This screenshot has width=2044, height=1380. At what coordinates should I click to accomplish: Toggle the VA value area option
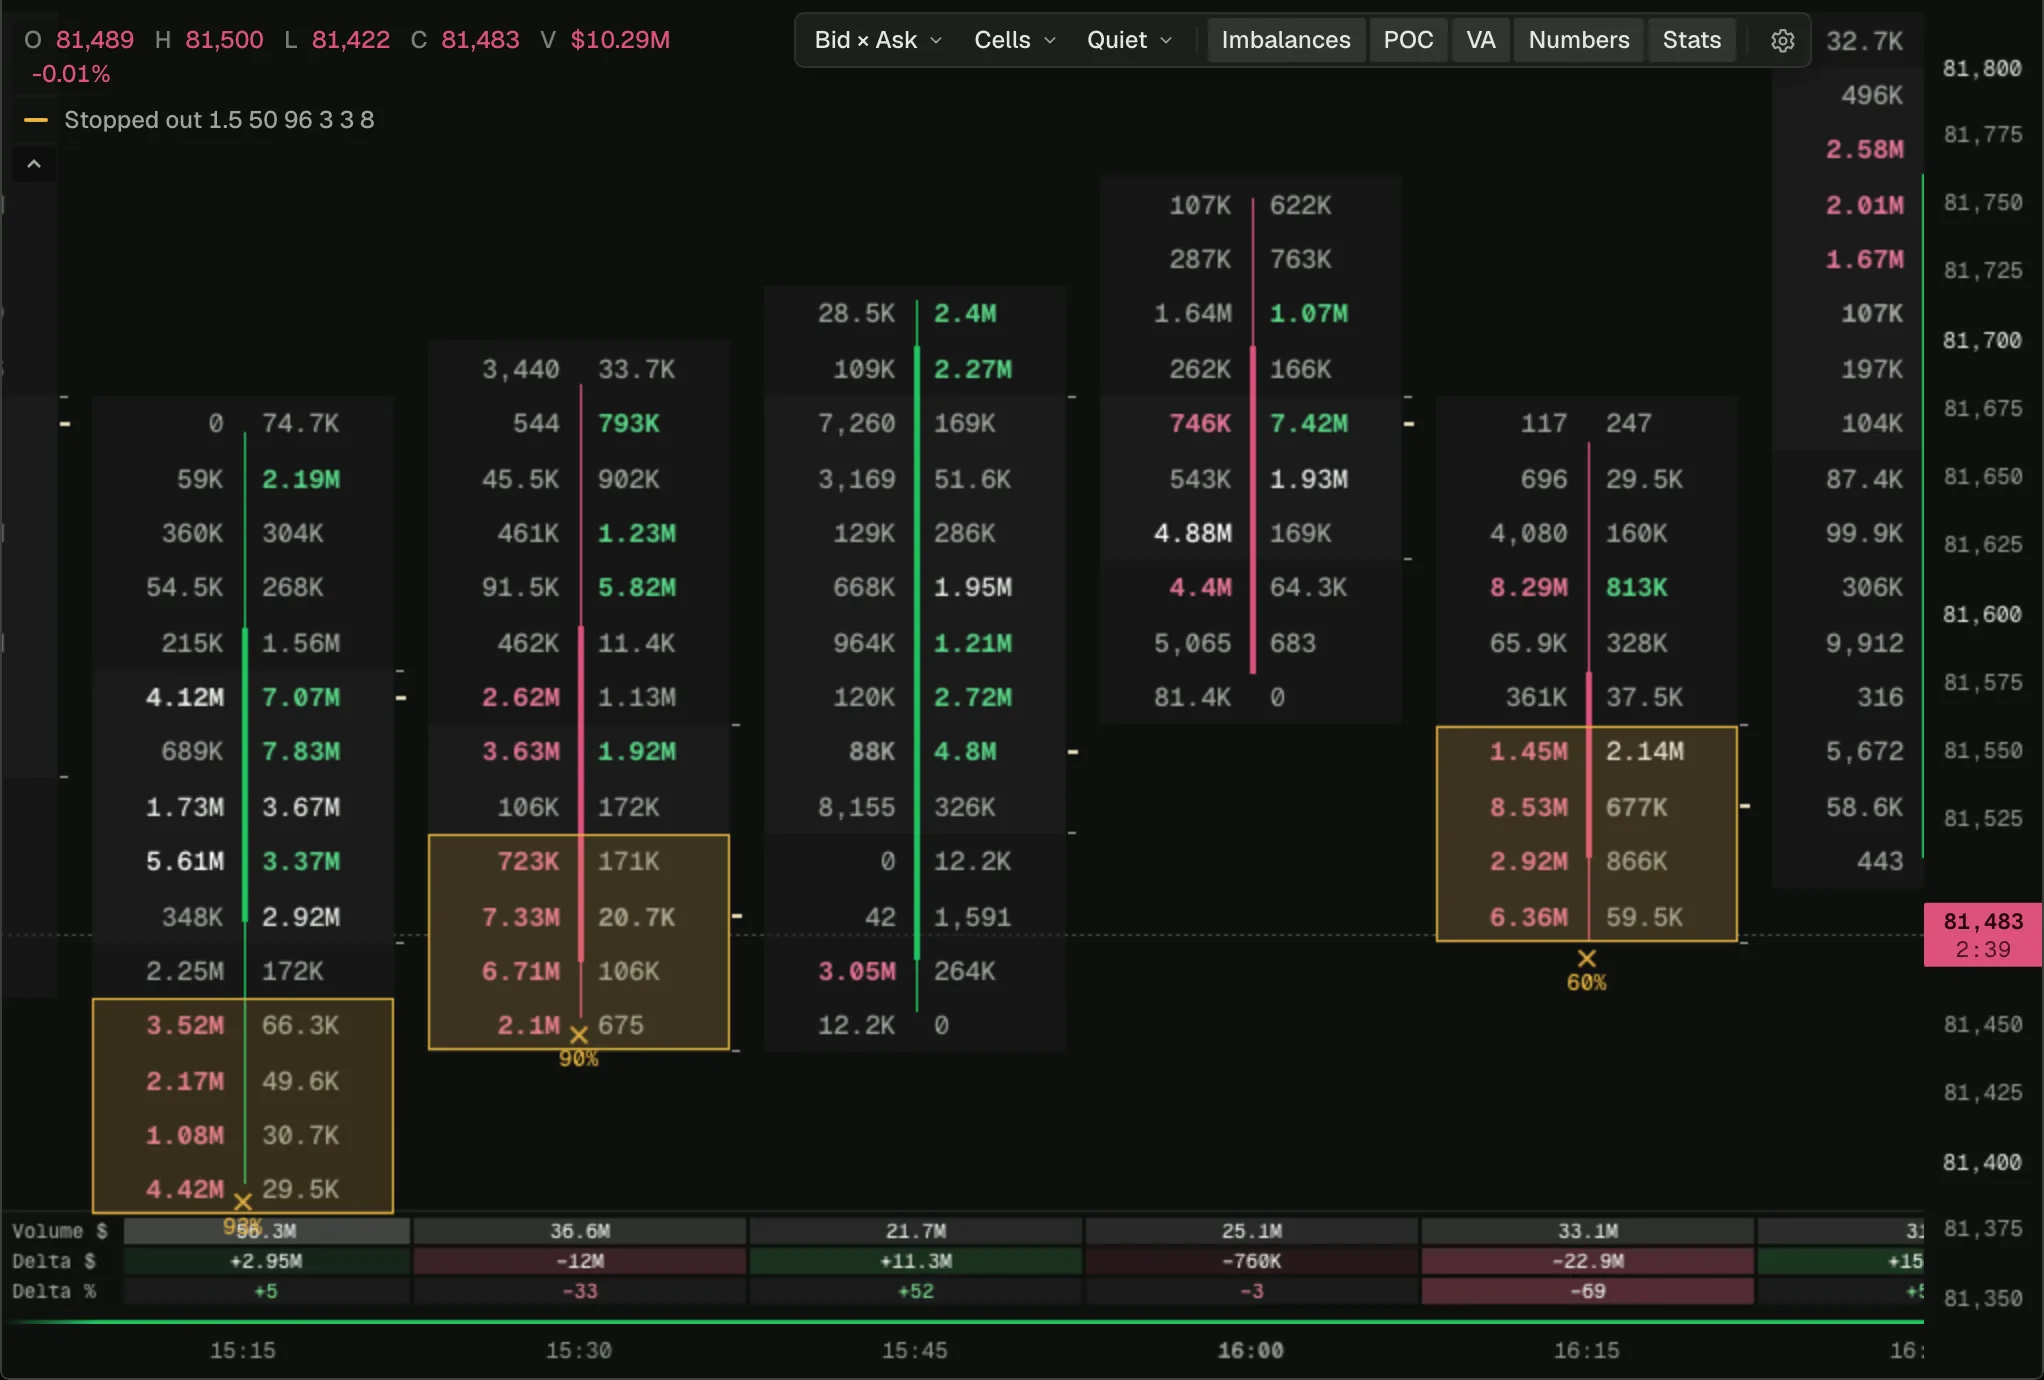tap(1480, 40)
